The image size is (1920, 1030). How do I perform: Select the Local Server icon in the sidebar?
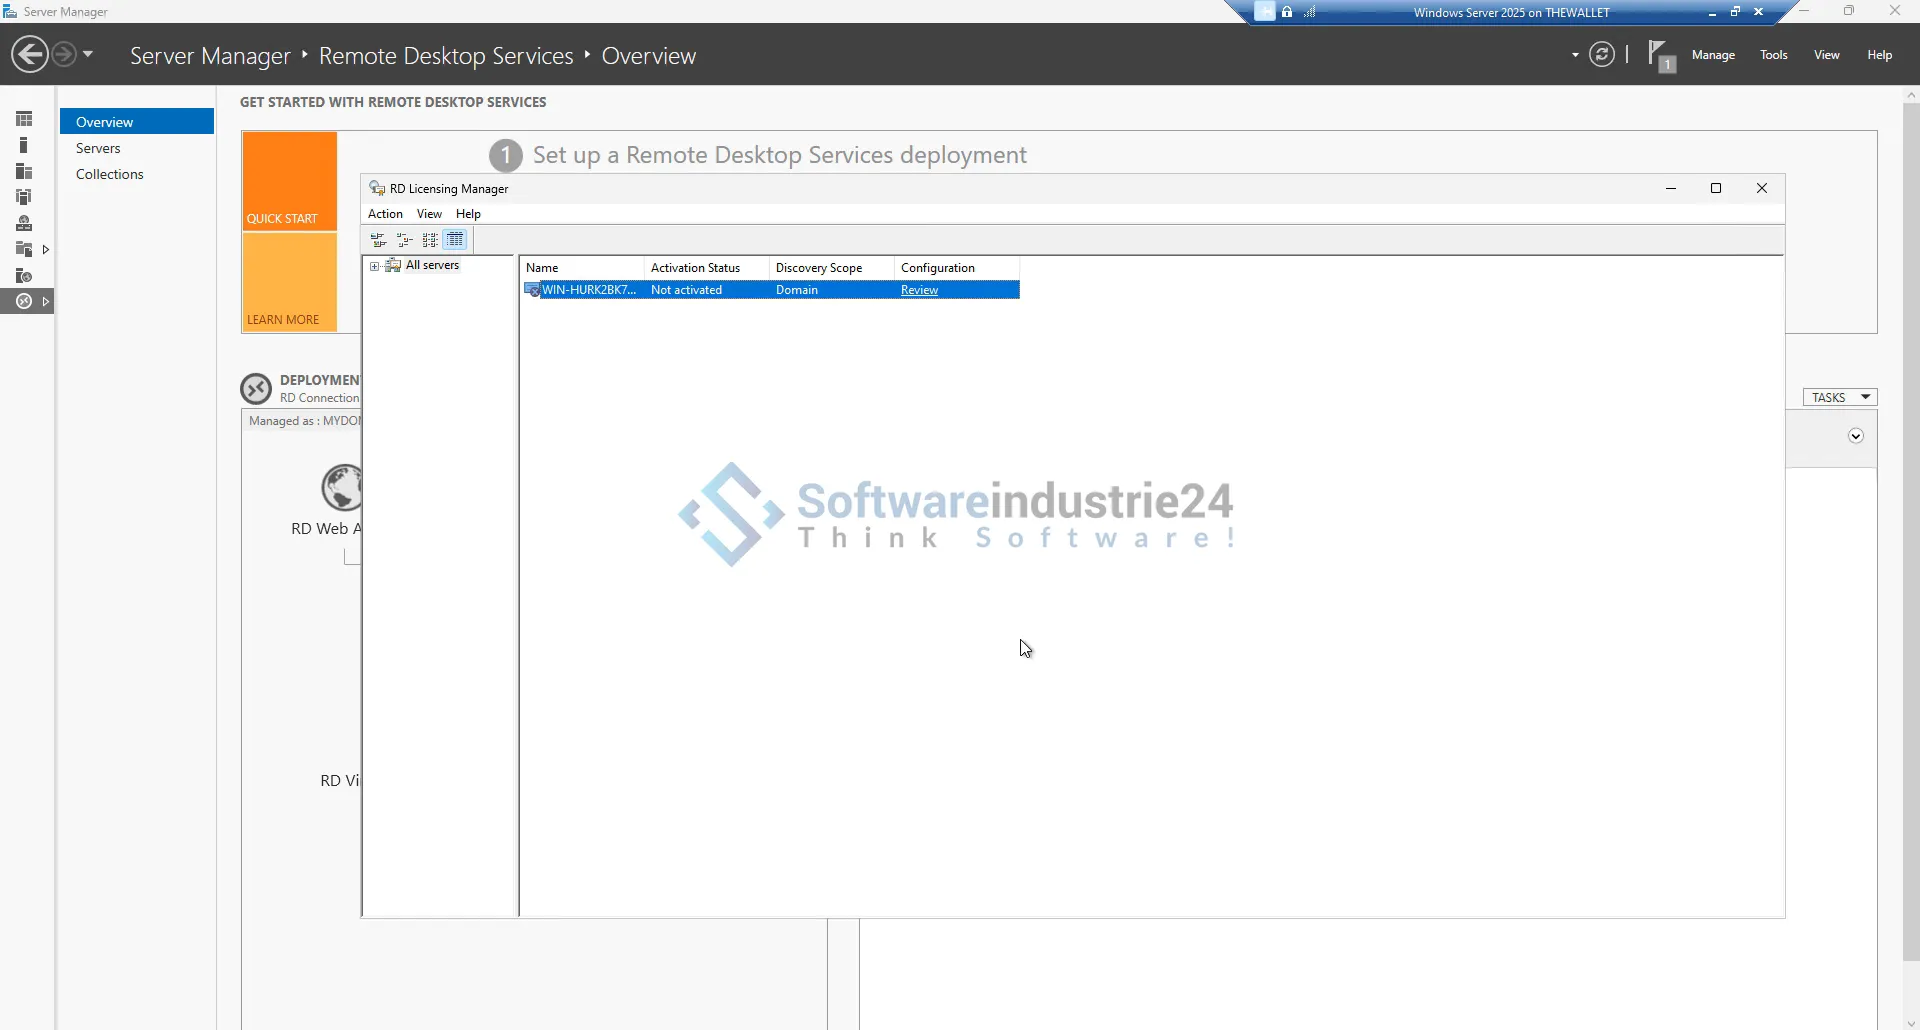[x=24, y=145]
